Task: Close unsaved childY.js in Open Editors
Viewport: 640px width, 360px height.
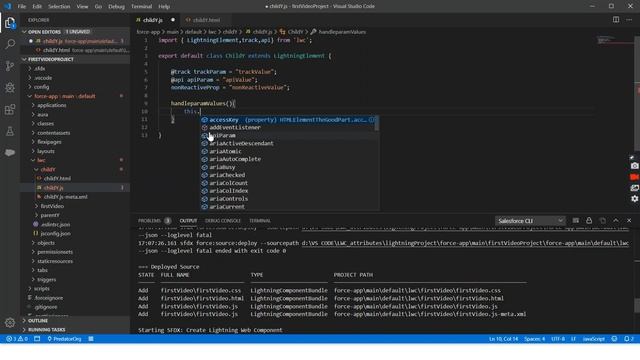Action: pos(31,41)
